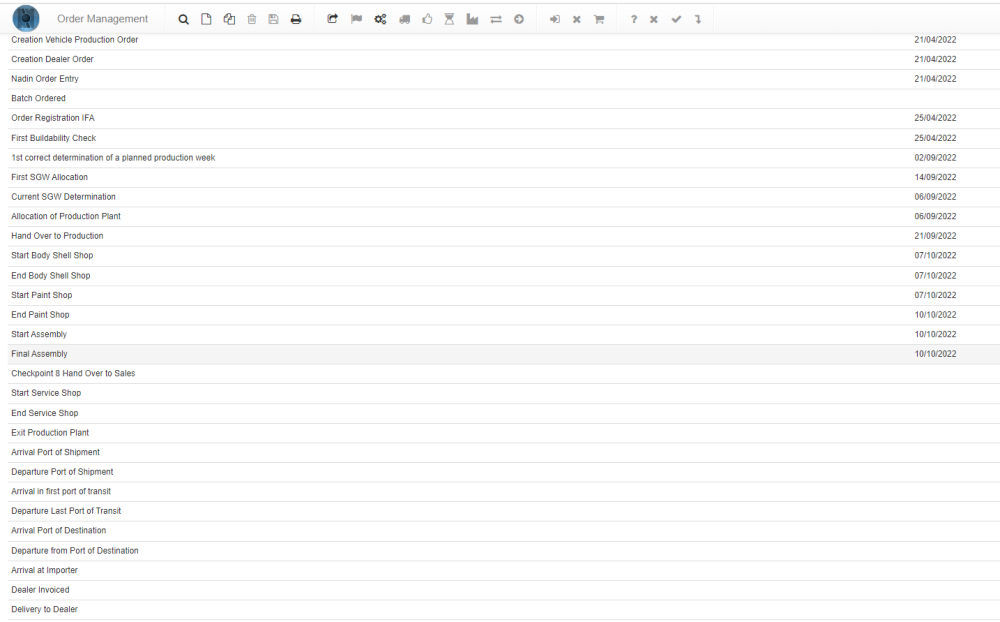Click the checkmark icon

(x=676, y=19)
